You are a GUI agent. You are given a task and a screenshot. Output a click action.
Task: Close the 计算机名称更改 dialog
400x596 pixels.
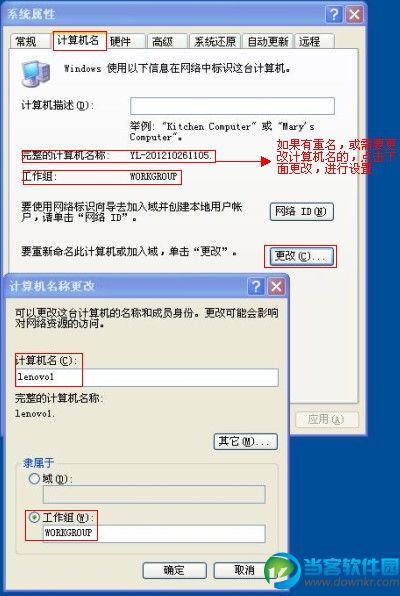coord(276,287)
